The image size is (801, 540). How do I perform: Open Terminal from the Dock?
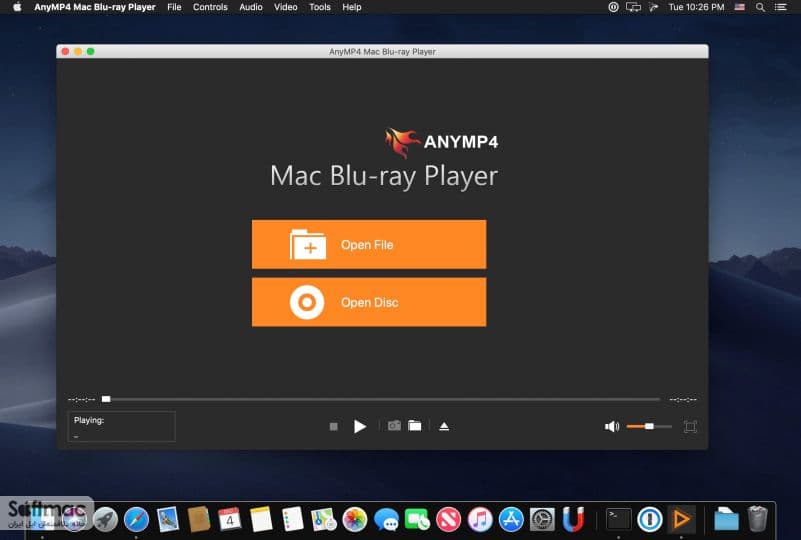pyautogui.click(x=619, y=520)
